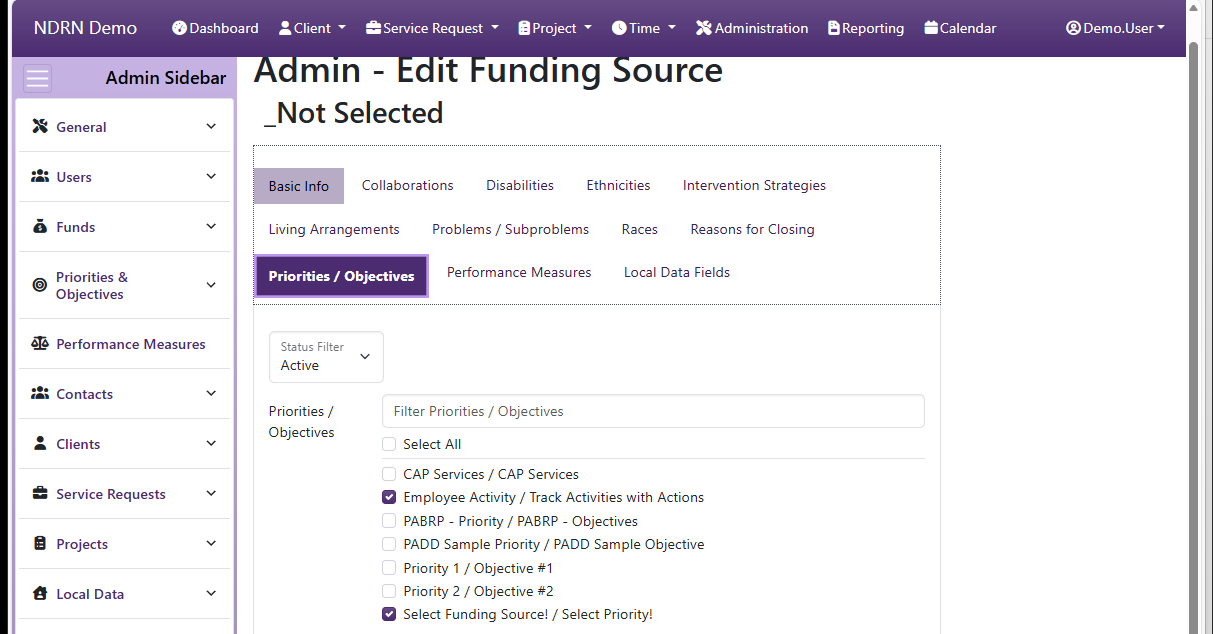Screen dimensions: 1213x634
Task: Expand the Contacts sidebar section chevron
Action: pos(211,394)
